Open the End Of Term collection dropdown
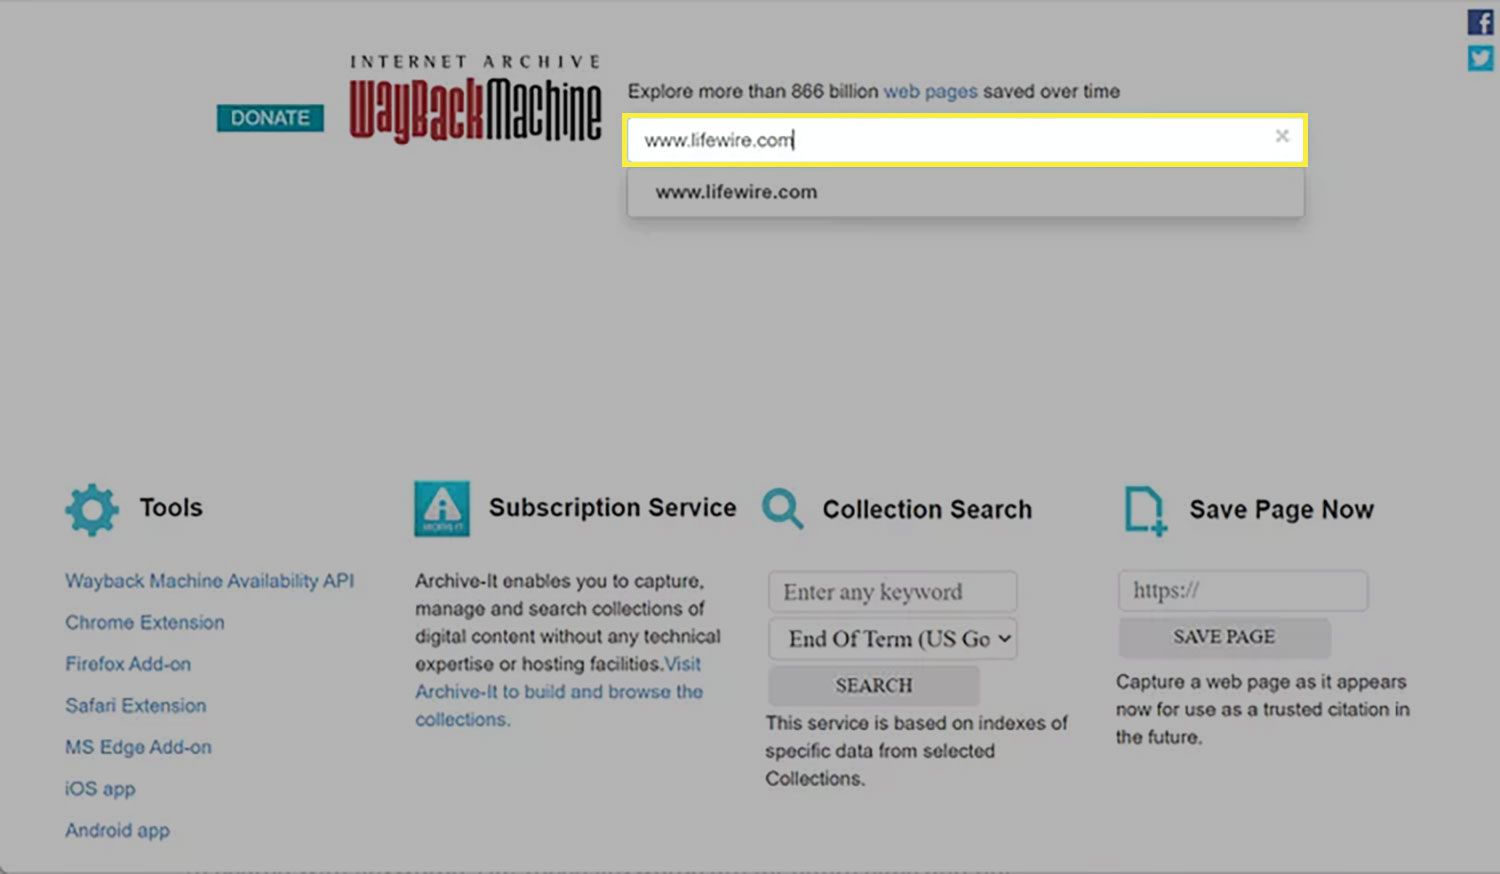The width and height of the screenshot is (1500, 874). (892, 639)
